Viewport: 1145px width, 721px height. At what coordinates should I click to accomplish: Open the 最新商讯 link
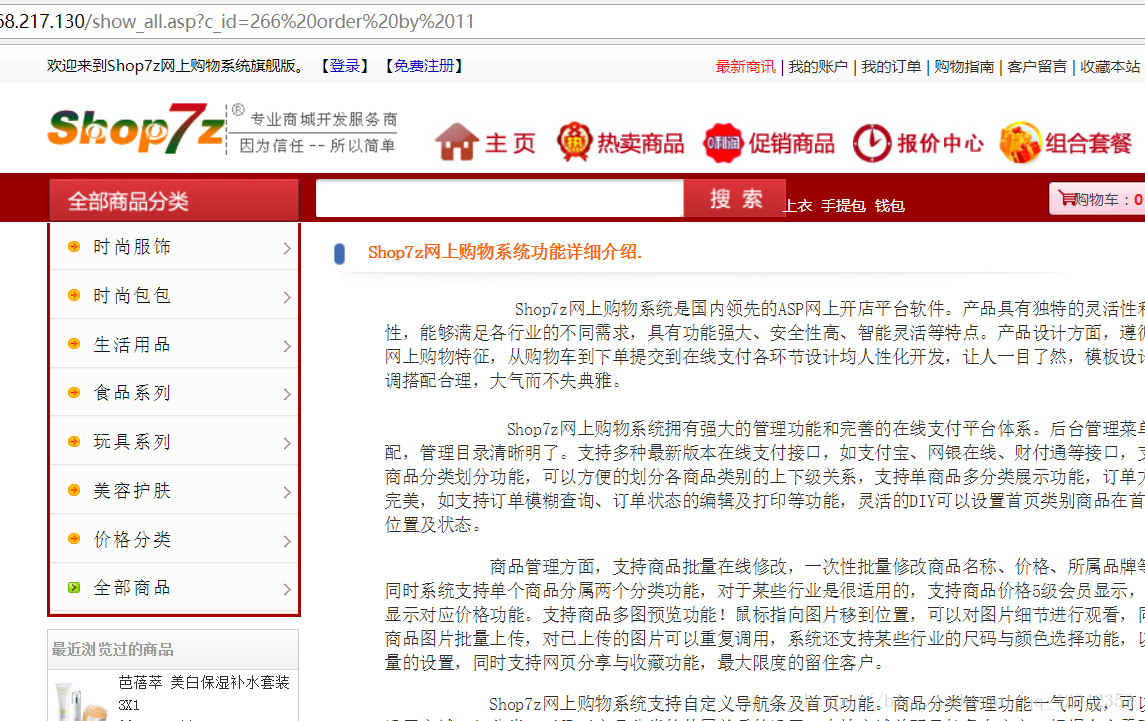(x=745, y=66)
